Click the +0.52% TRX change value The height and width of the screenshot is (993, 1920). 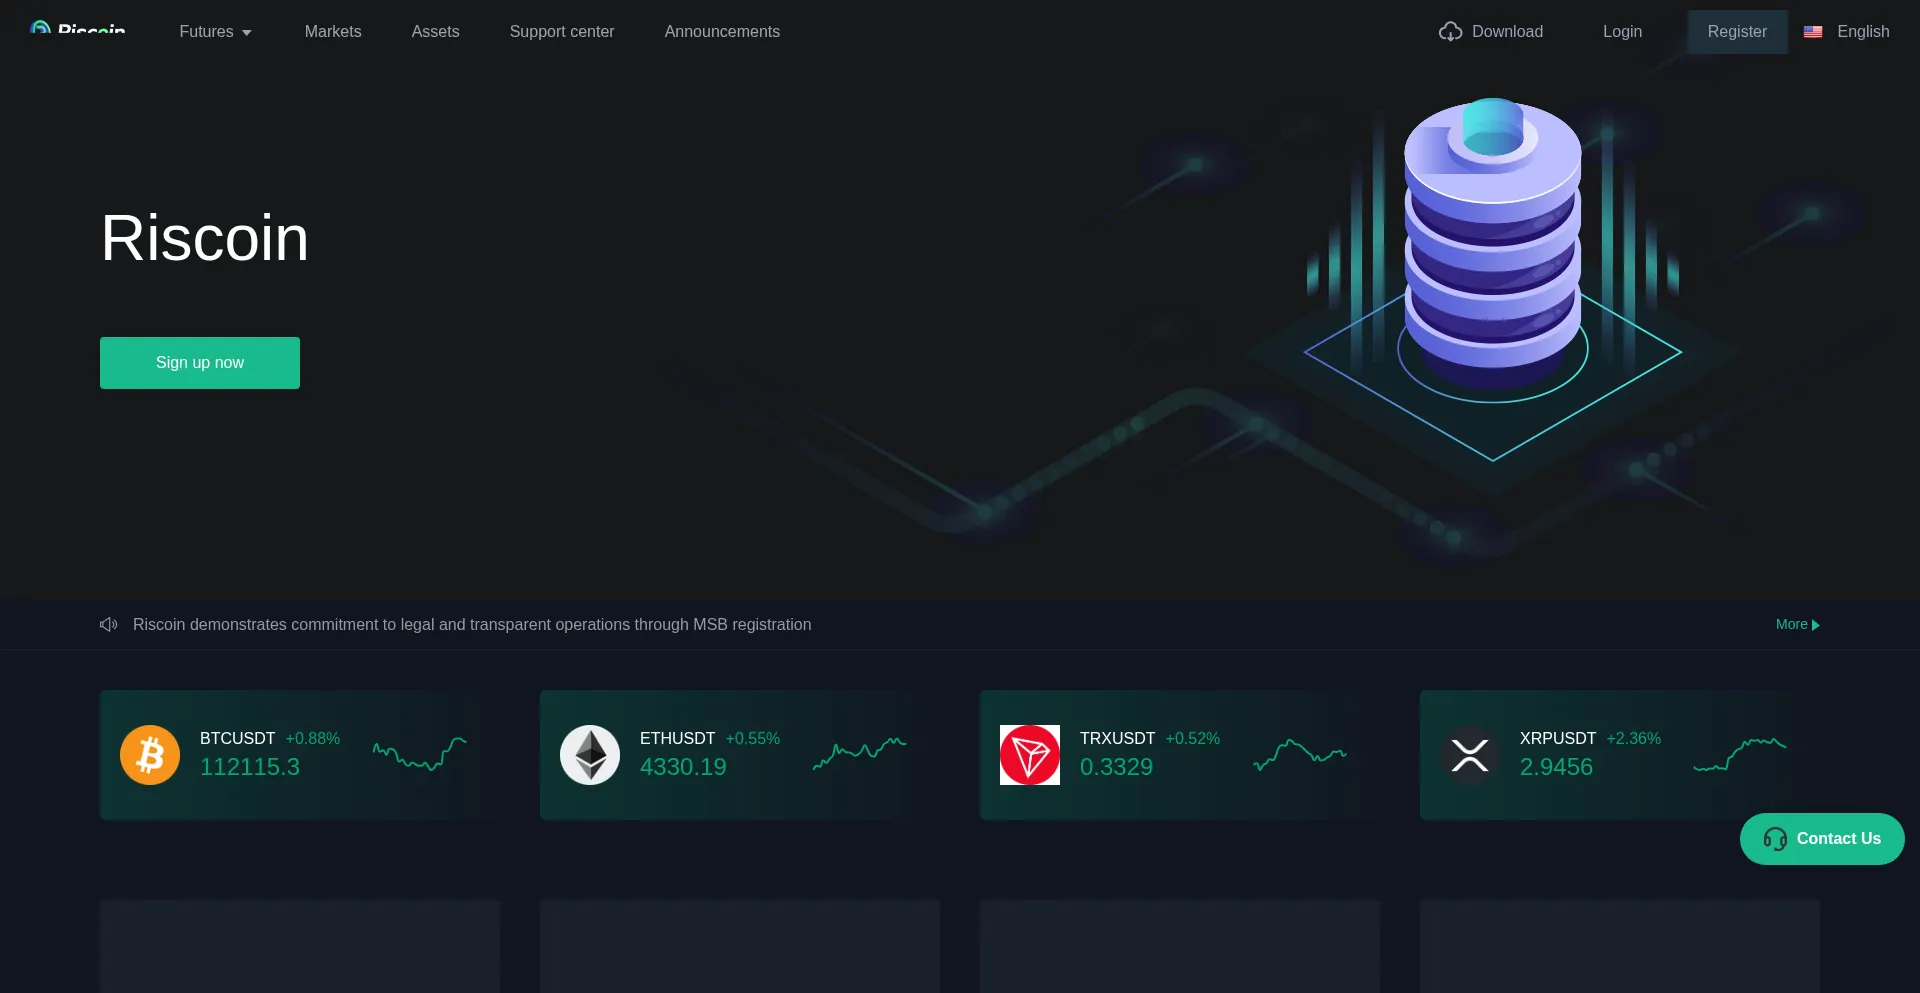tap(1192, 739)
